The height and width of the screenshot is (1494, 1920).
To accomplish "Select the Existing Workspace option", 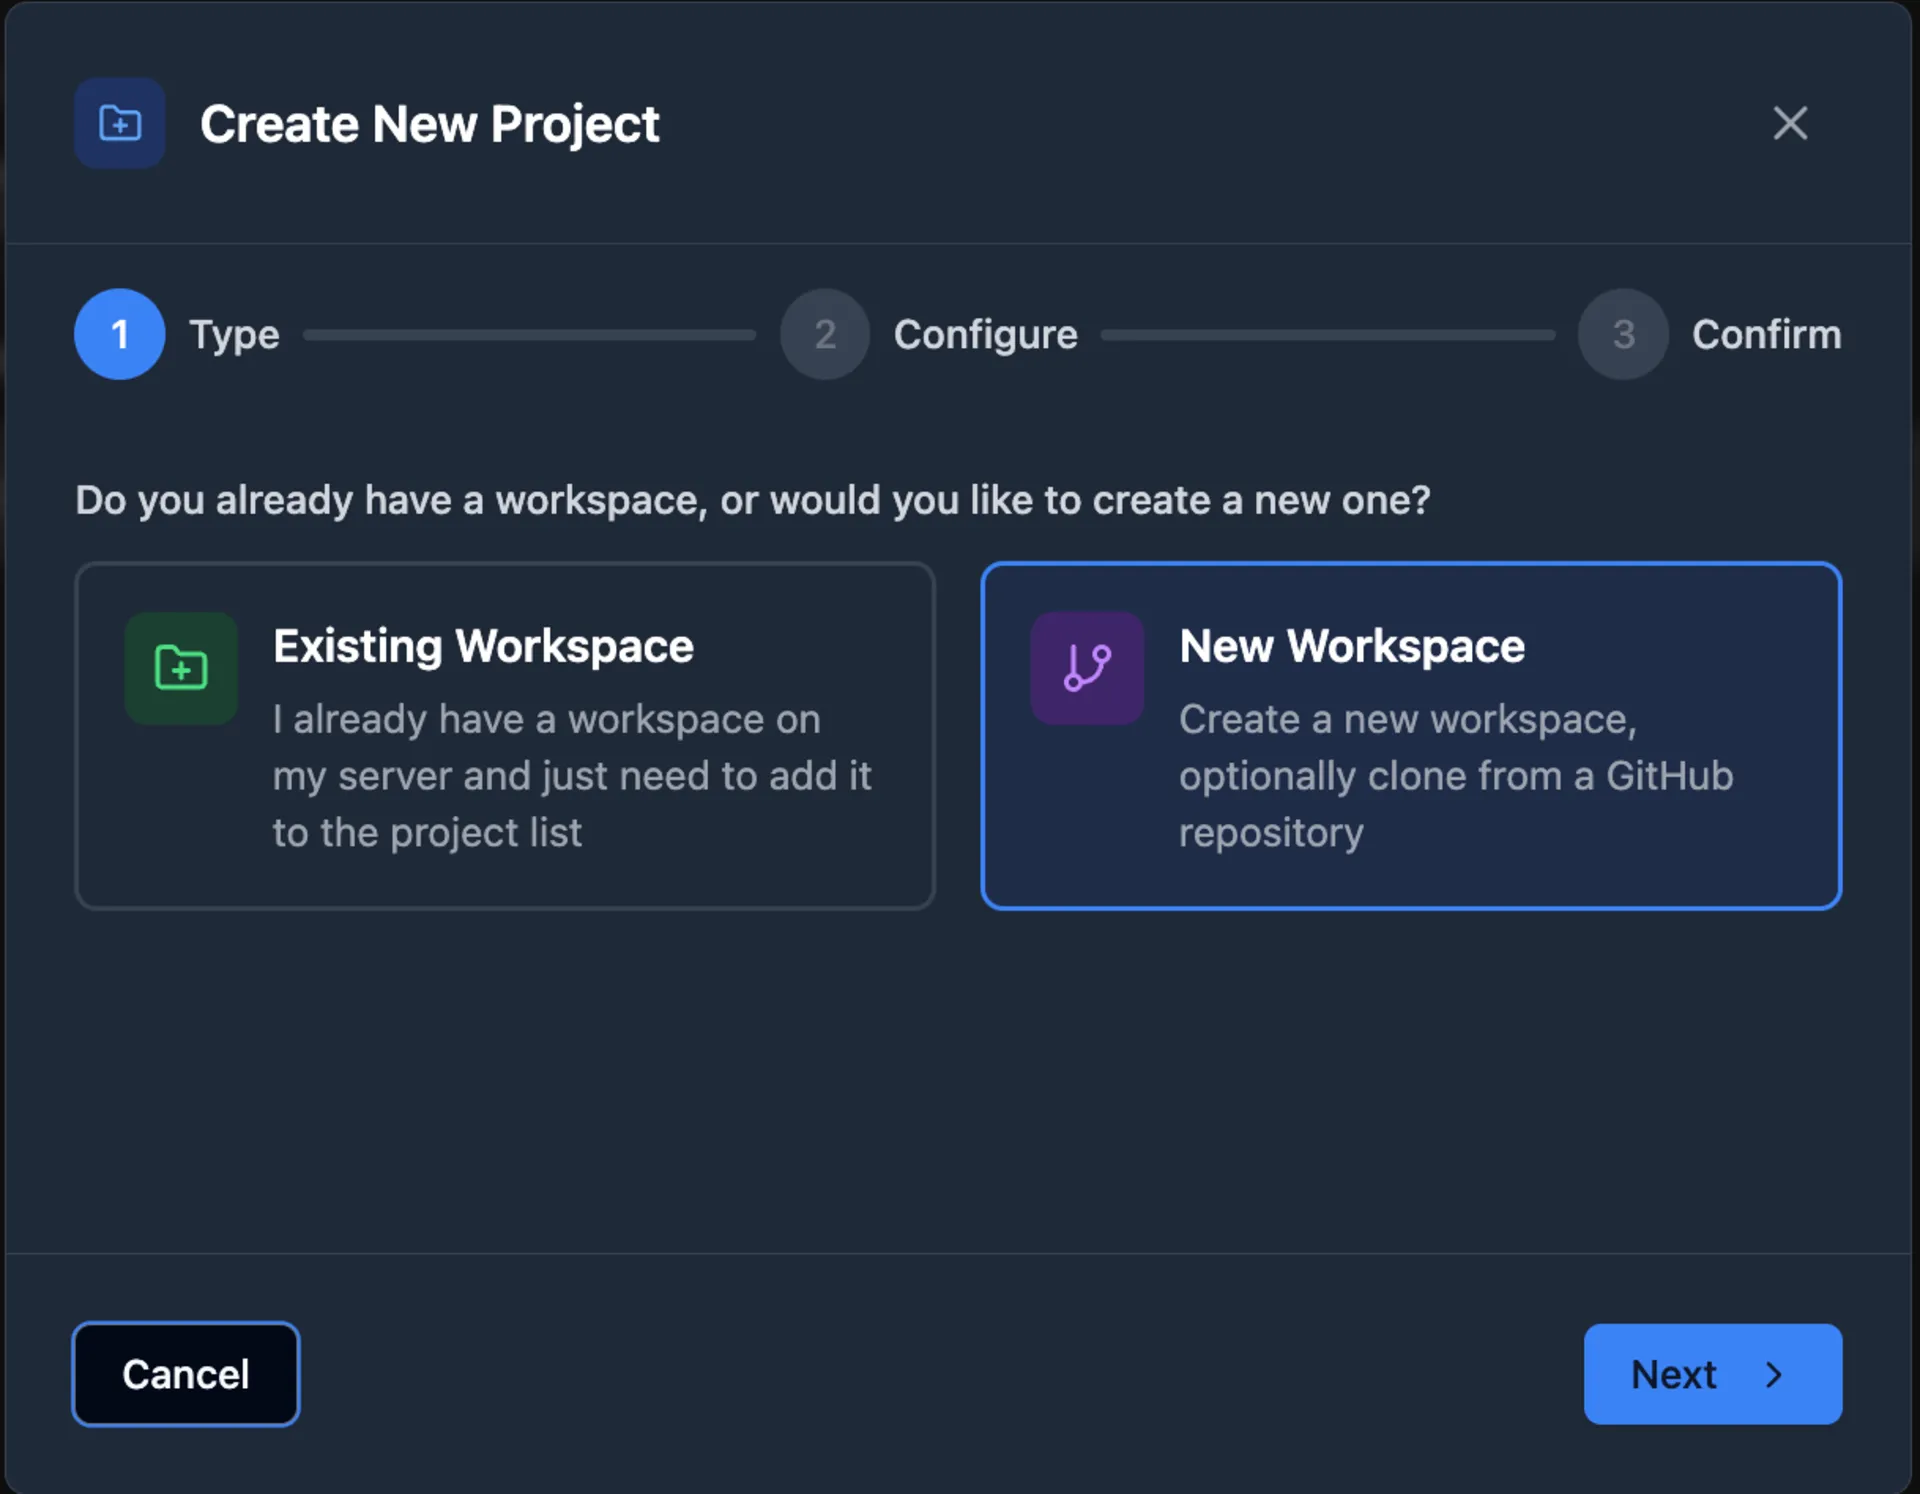I will coord(505,735).
